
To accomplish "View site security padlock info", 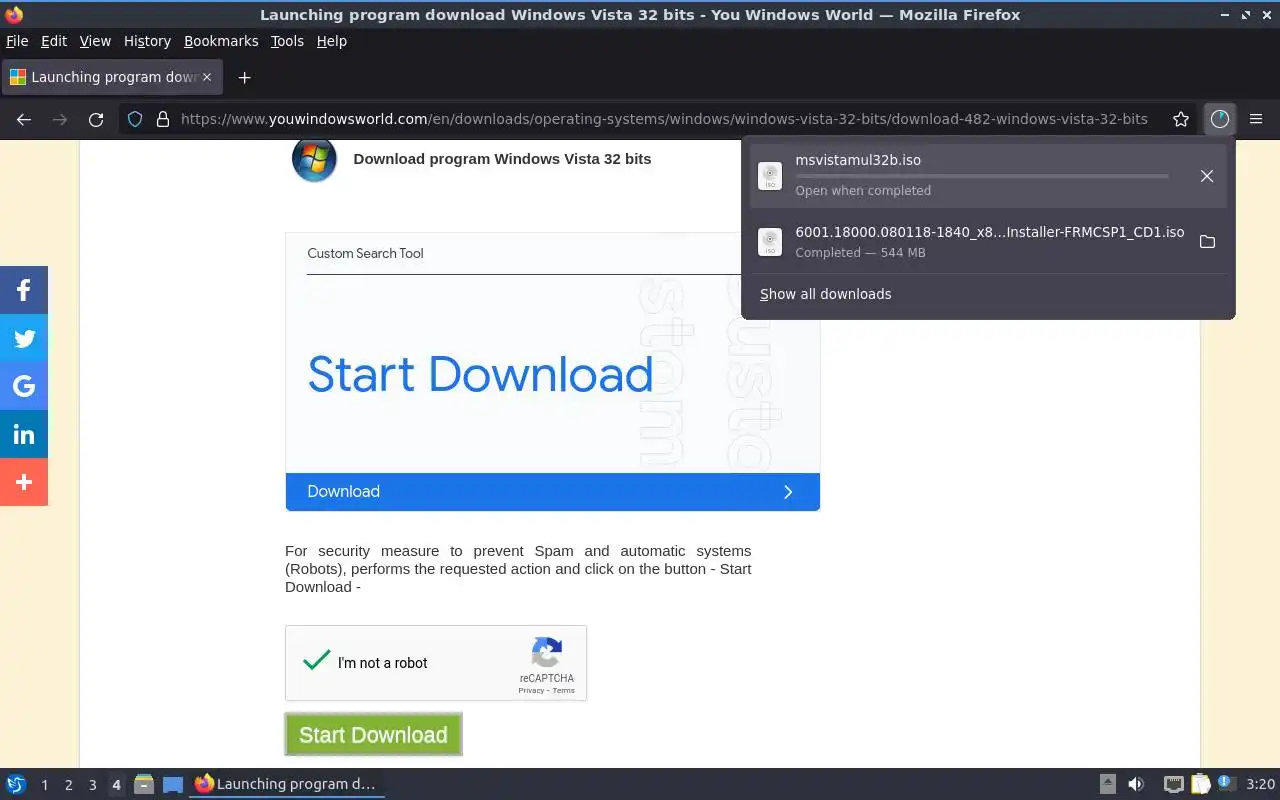I will 163,119.
